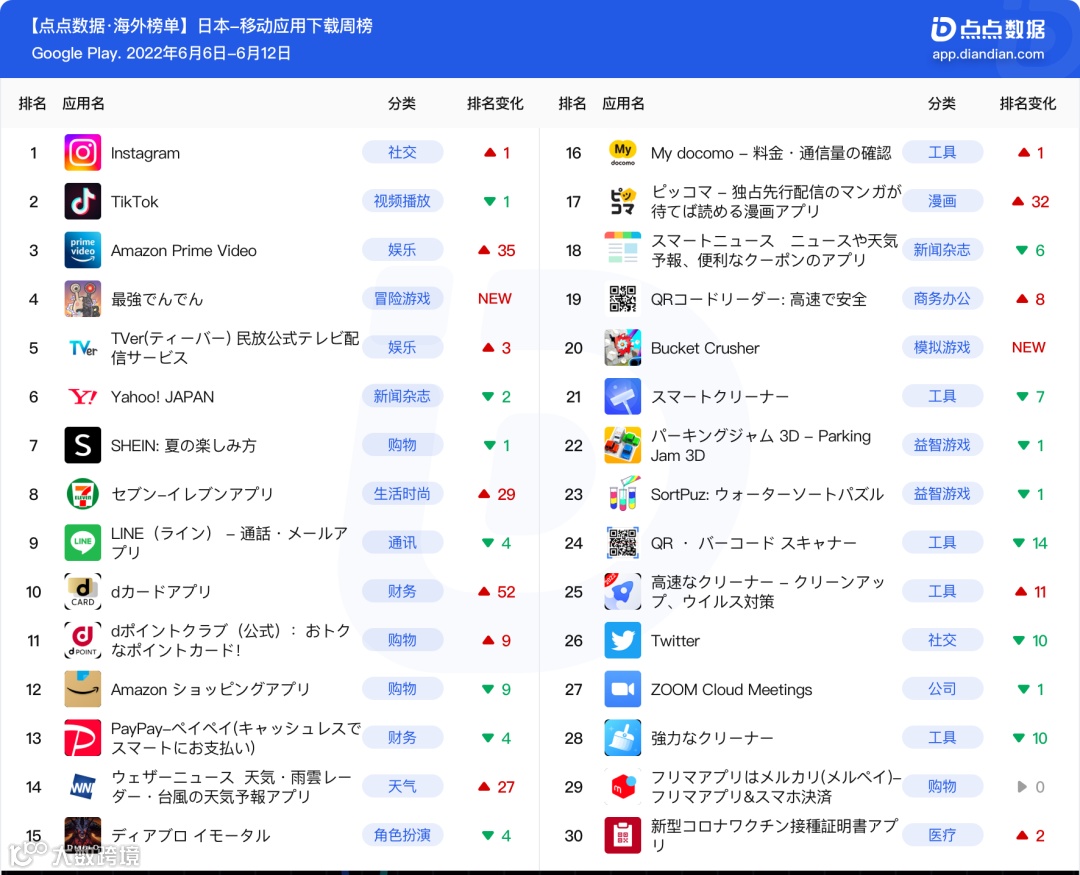The width and height of the screenshot is (1080, 875).
Task: Click the d CARD app icon
Action: tap(83, 592)
